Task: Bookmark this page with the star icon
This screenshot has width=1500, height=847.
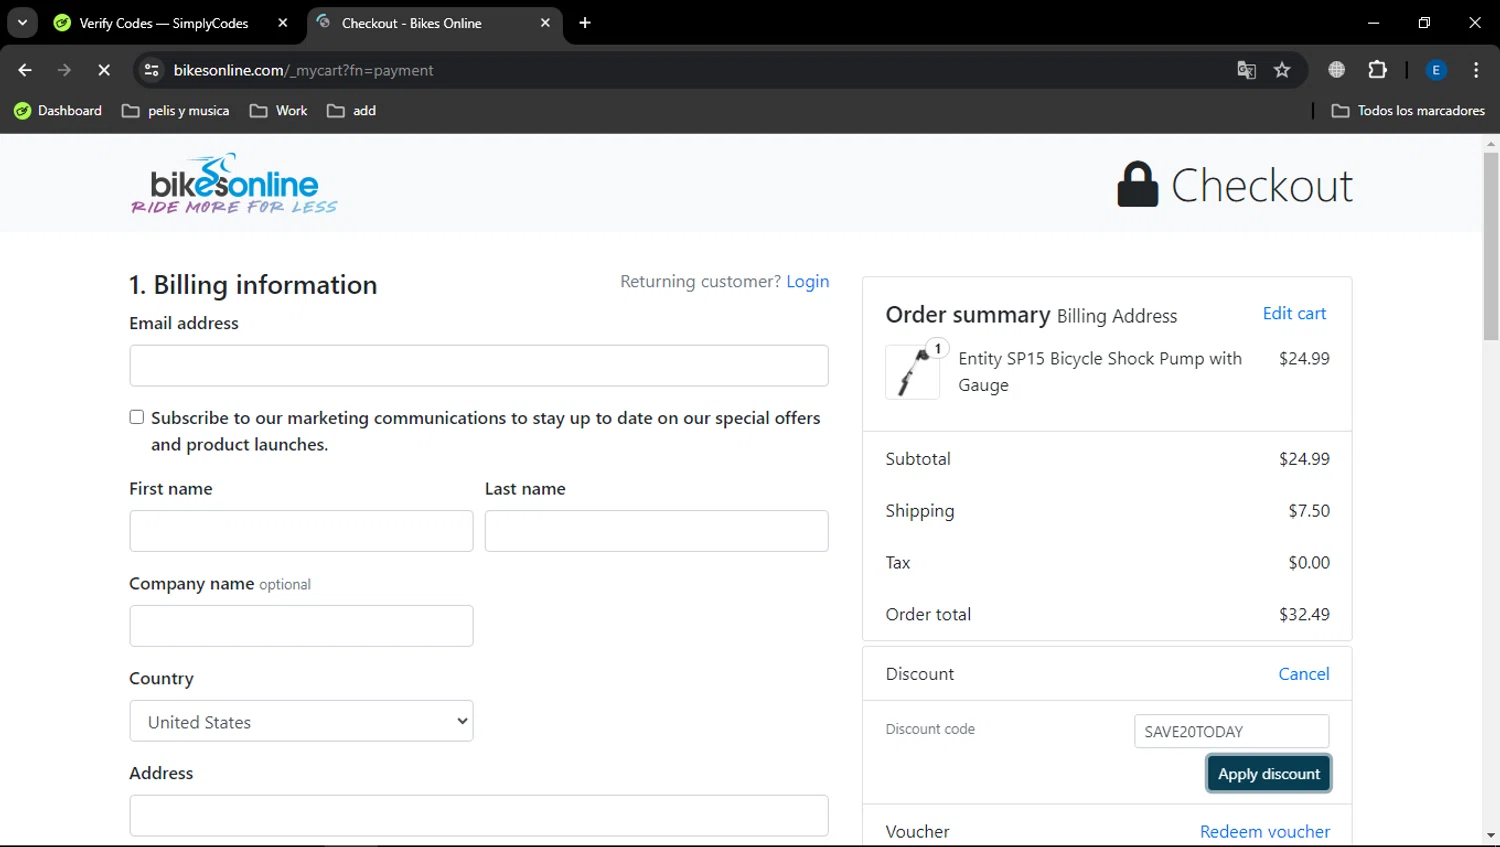Action: point(1282,70)
